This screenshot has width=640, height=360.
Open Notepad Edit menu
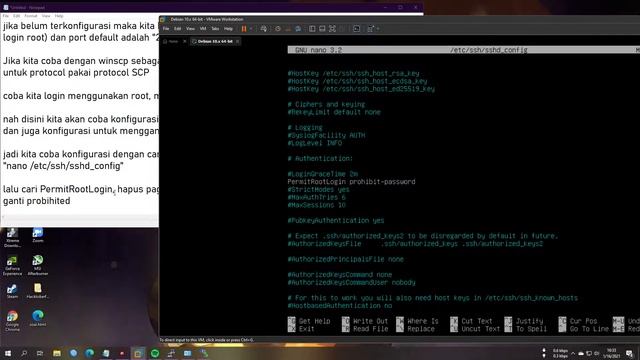click(x=16, y=16)
